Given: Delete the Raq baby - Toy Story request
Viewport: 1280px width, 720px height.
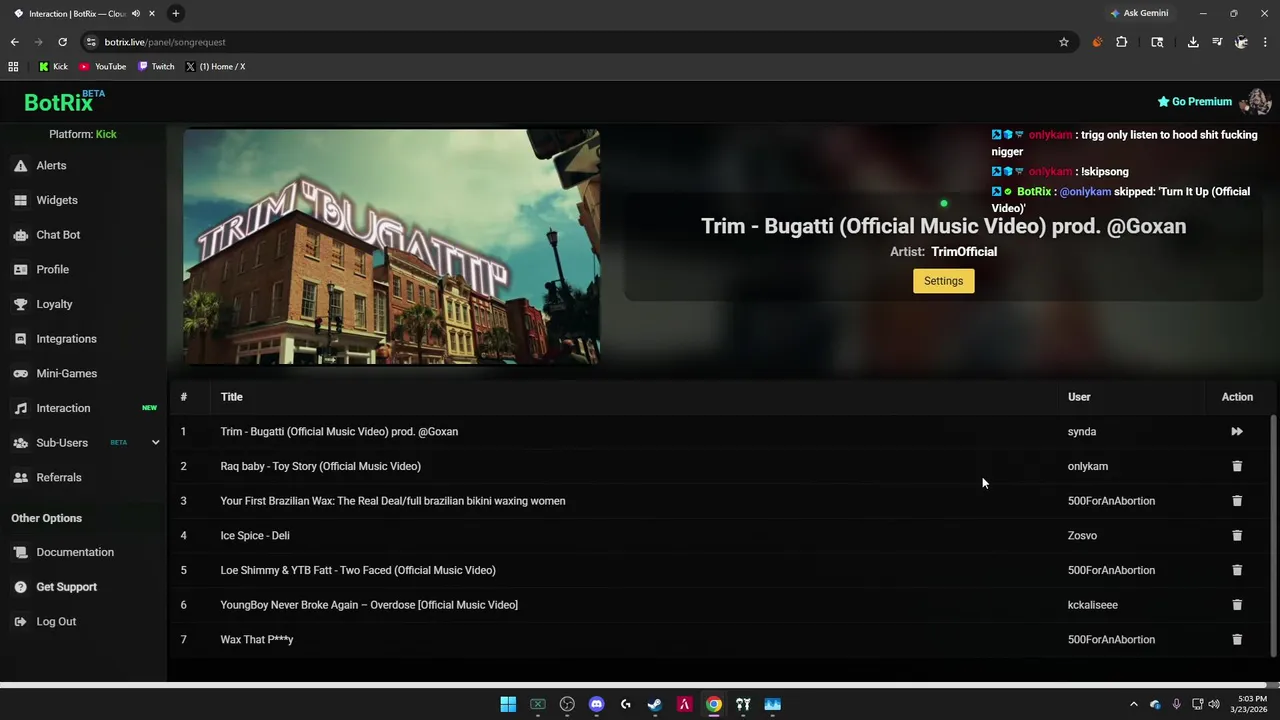Looking at the screenshot, I should click(x=1237, y=466).
